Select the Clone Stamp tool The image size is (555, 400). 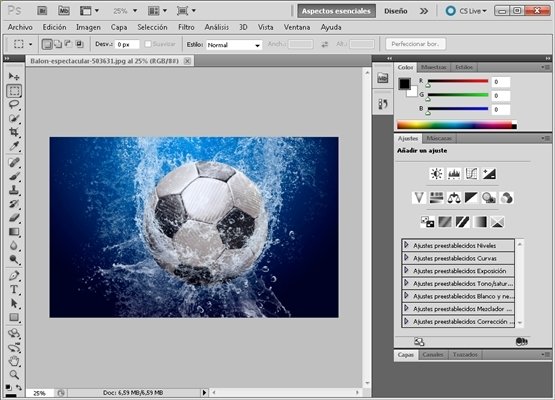pyautogui.click(x=14, y=190)
